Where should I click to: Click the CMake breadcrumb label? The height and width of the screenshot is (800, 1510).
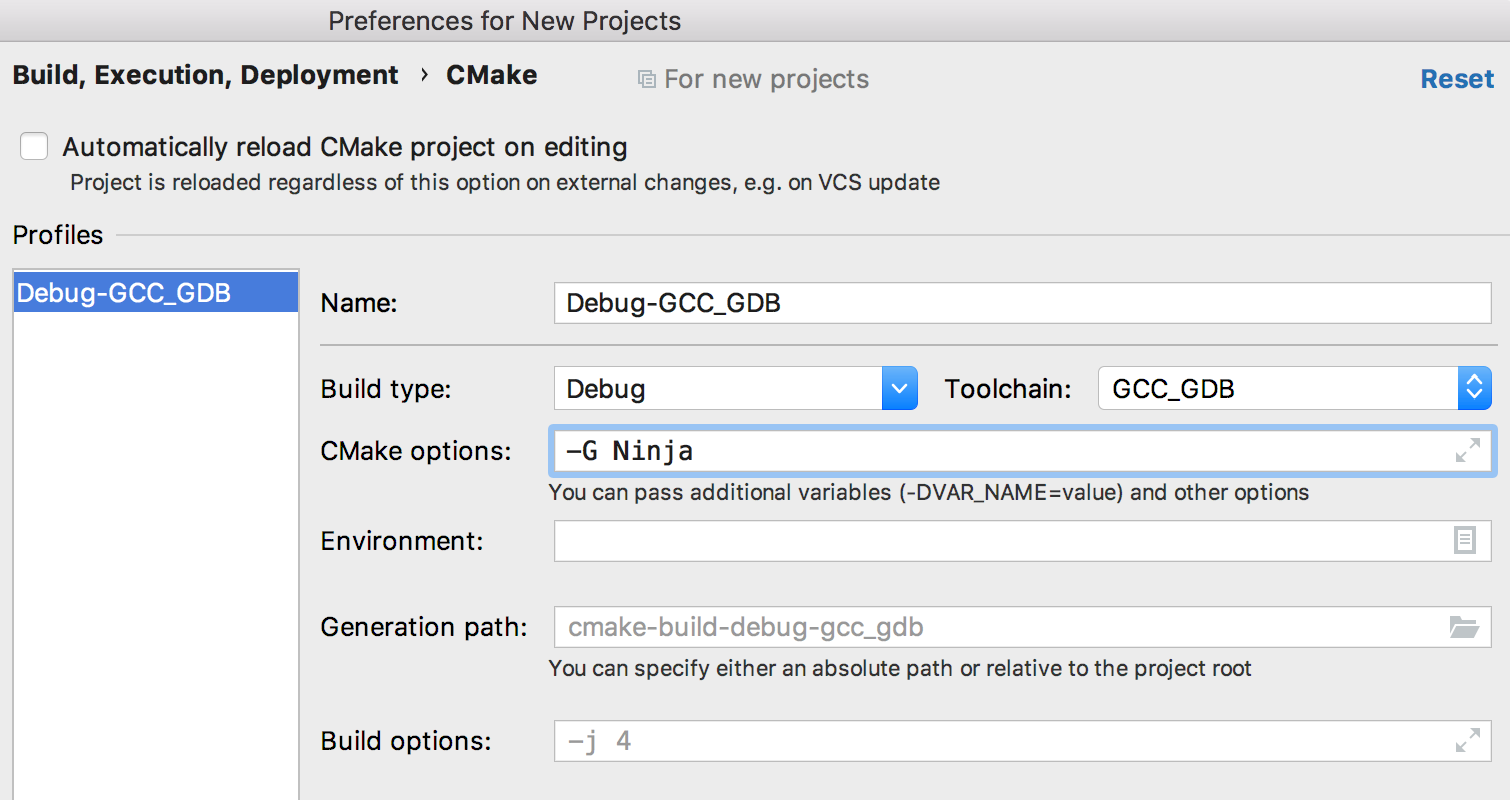[491, 75]
